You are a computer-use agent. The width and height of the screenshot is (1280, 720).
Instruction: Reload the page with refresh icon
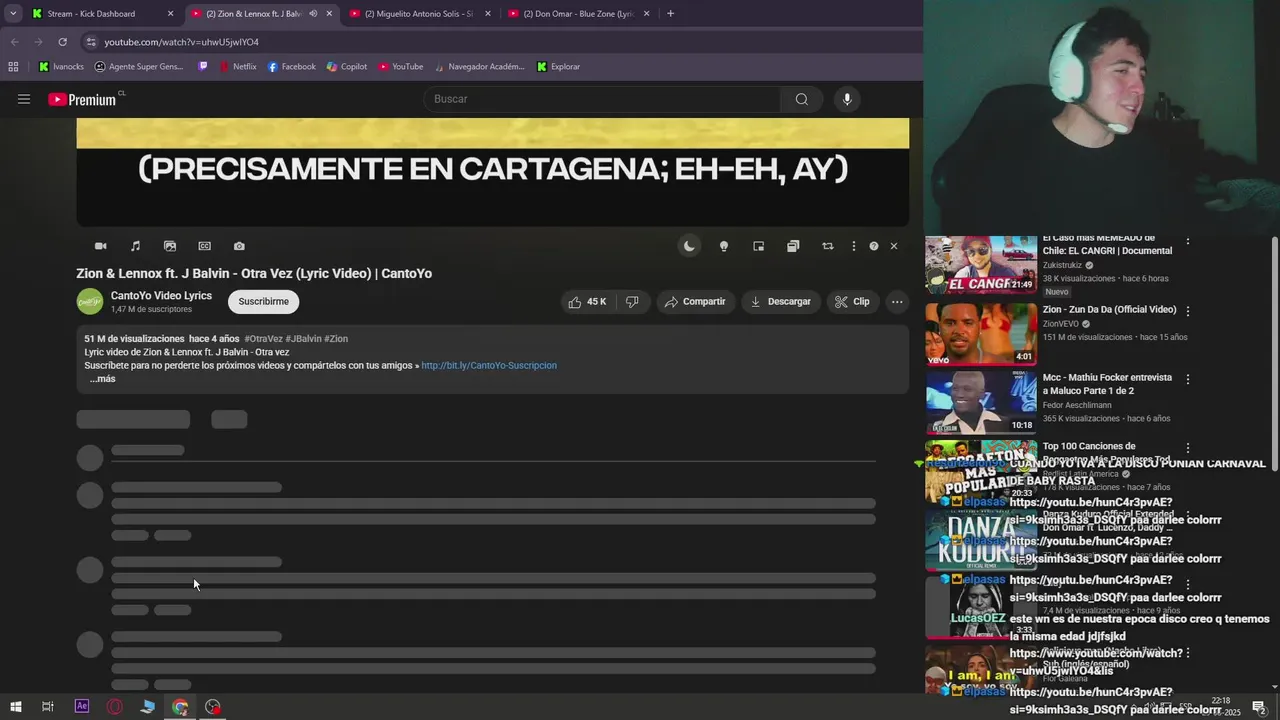coord(62,42)
